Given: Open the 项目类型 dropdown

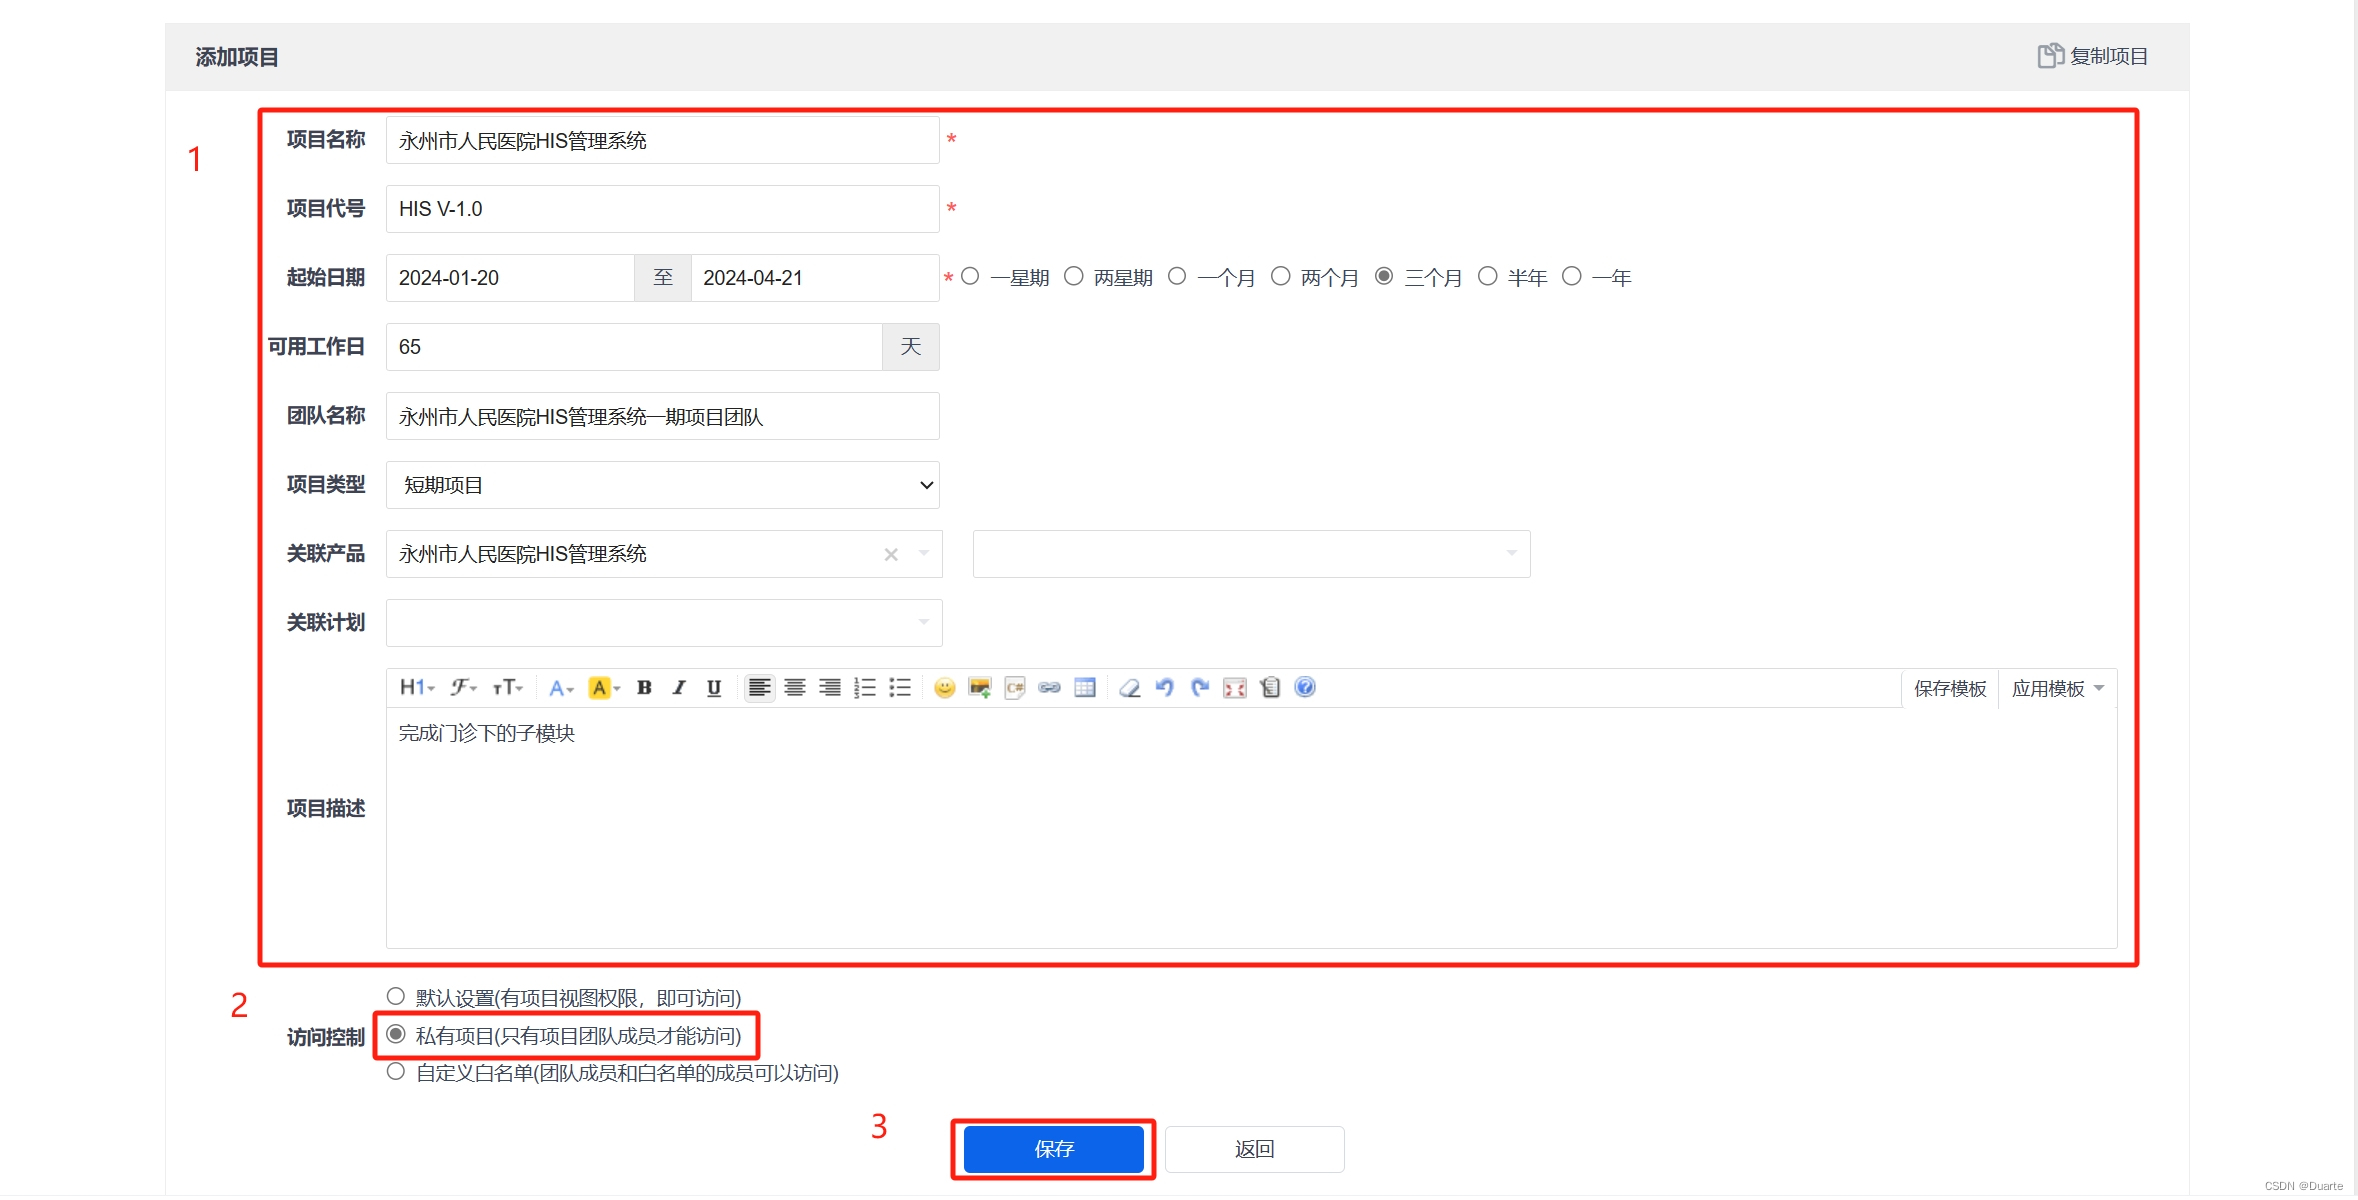Looking at the screenshot, I should tap(662, 485).
